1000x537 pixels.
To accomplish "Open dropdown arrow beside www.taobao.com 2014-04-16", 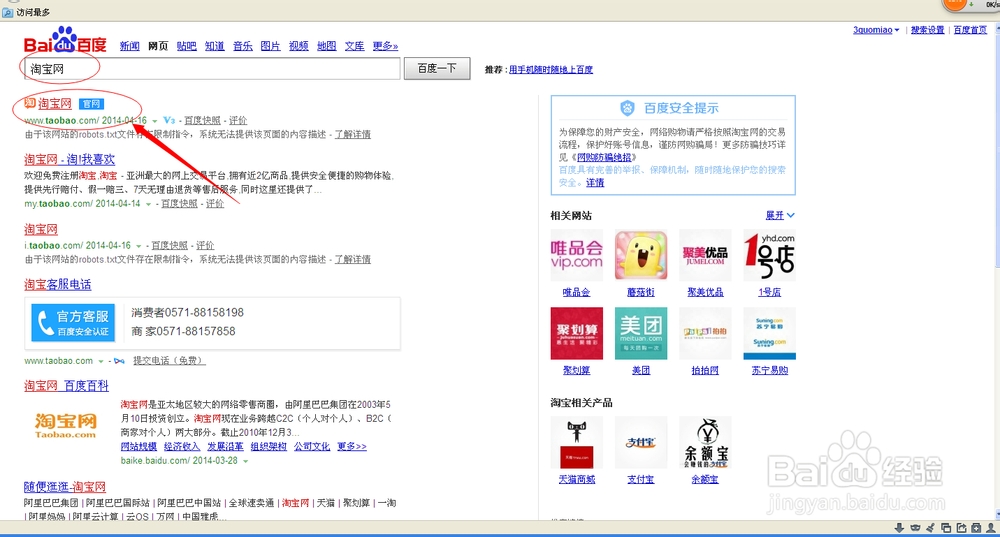I will pos(154,121).
